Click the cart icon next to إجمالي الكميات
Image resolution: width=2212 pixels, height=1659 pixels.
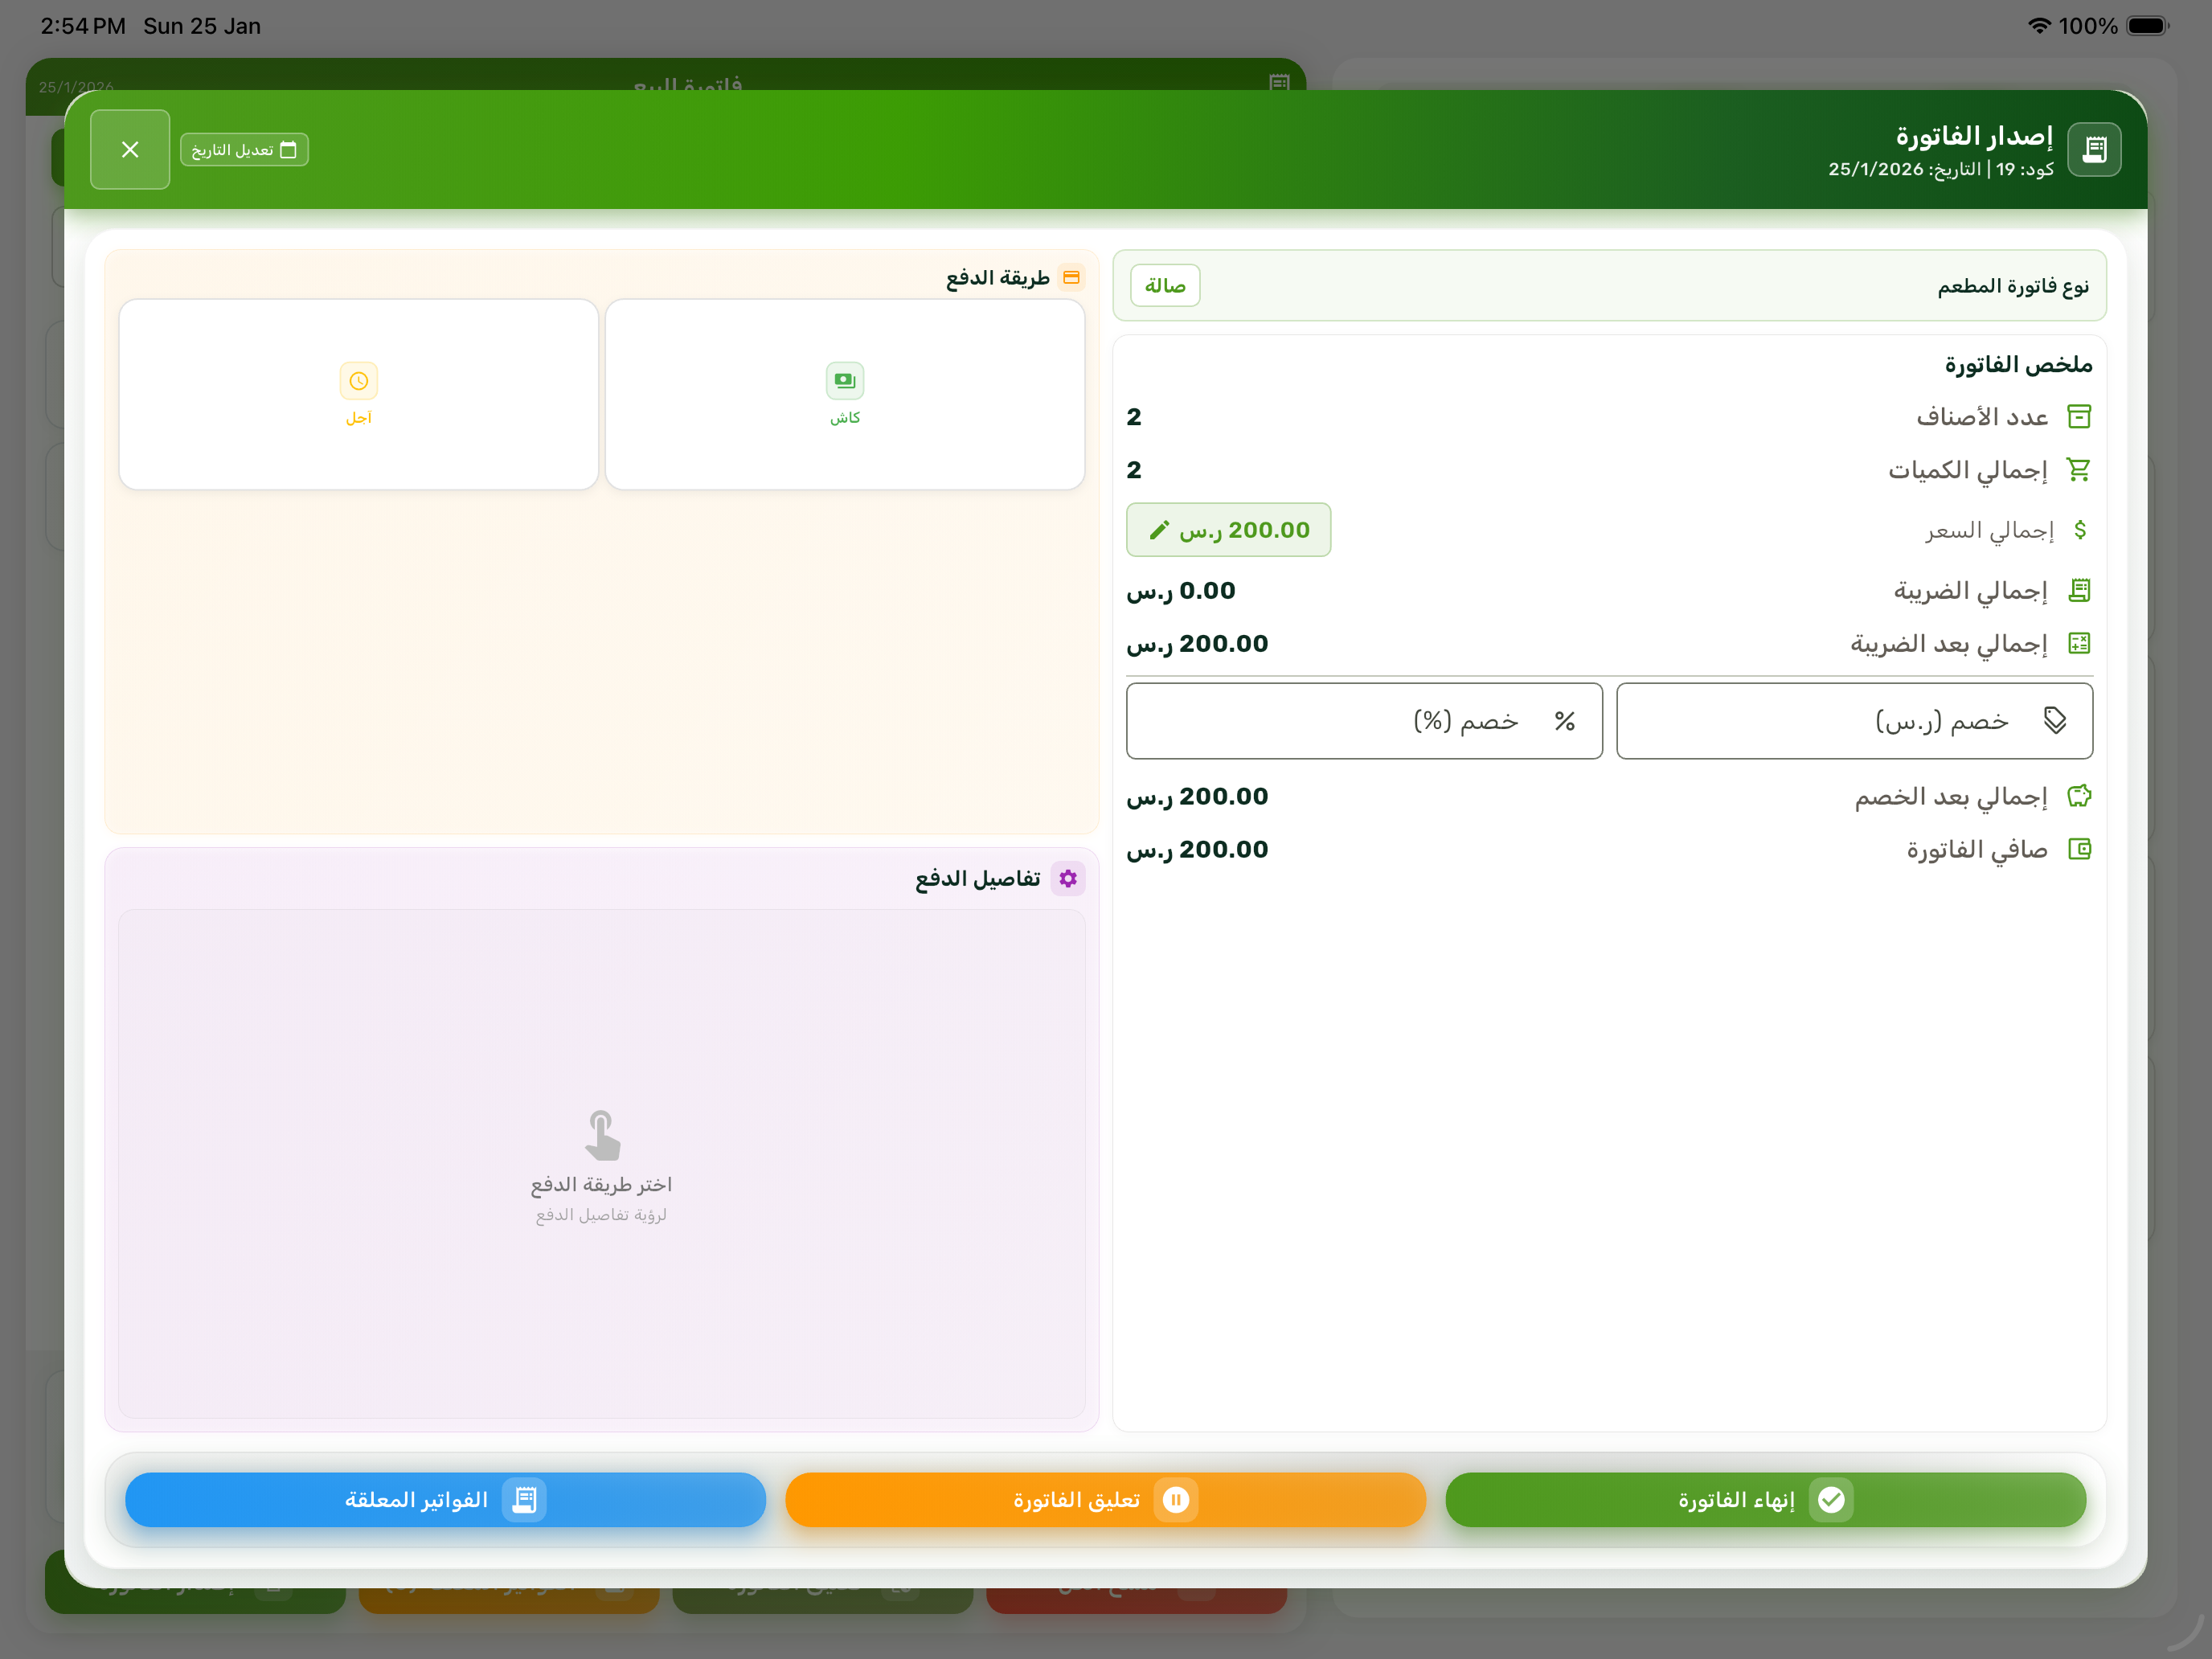coord(2081,469)
